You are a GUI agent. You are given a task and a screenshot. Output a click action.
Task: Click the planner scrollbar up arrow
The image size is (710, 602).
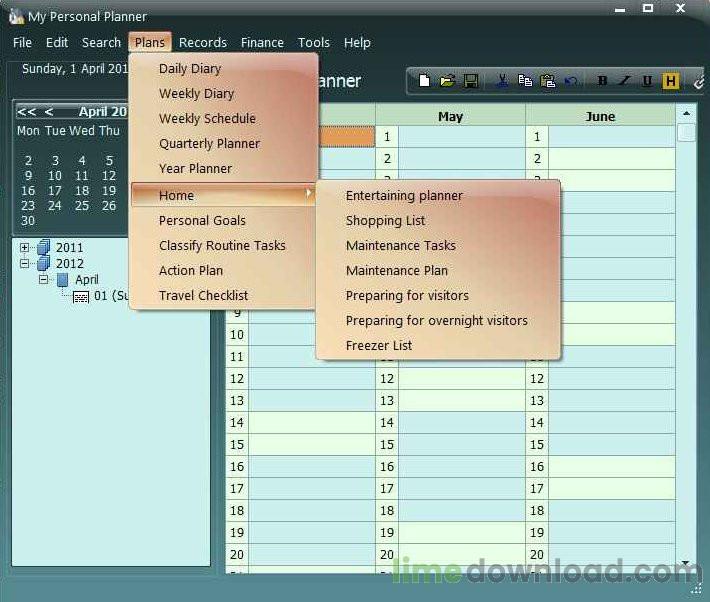pos(686,113)
